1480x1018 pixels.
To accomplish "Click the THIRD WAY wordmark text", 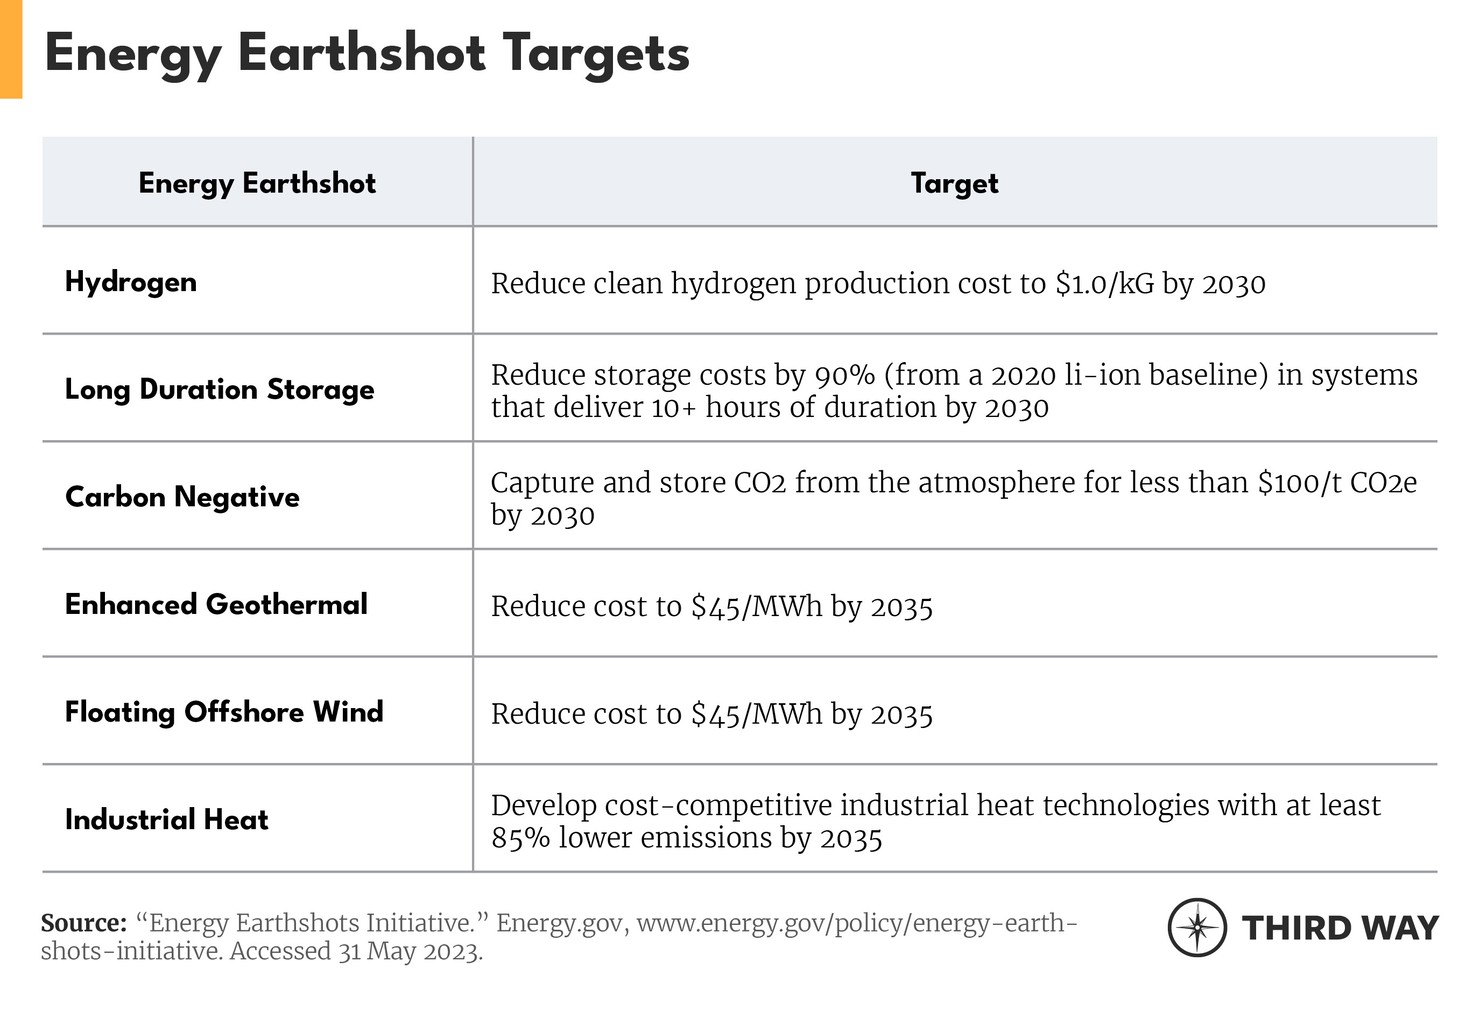I will coord(1340,928).
